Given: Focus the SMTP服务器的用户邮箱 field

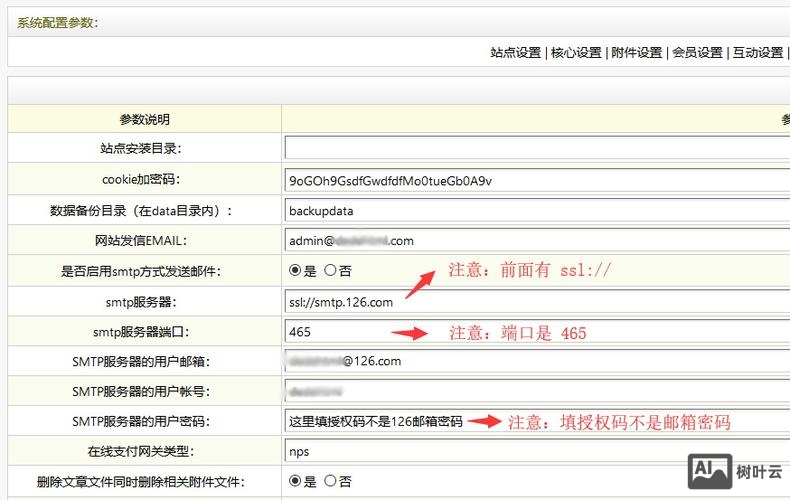Looking at the screenshot, I should tap(537, 361).
